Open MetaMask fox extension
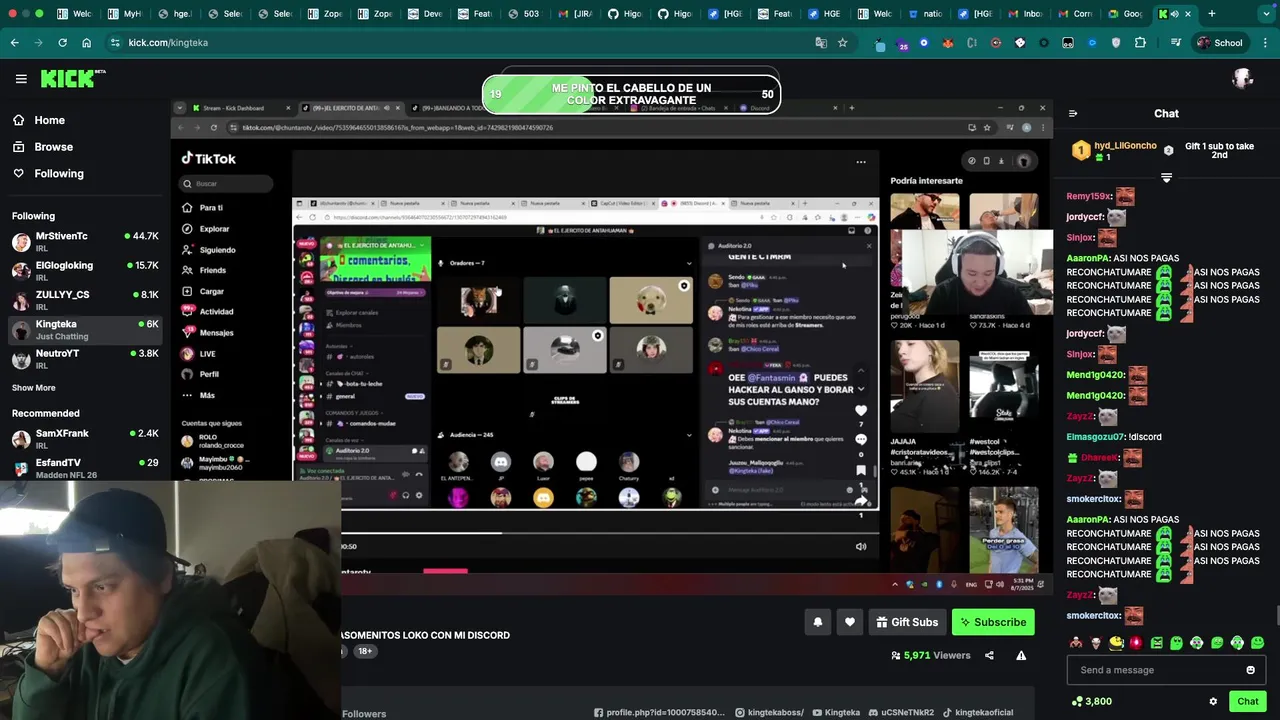Viewport: 1280px width, 720px height. pos(949,43)
